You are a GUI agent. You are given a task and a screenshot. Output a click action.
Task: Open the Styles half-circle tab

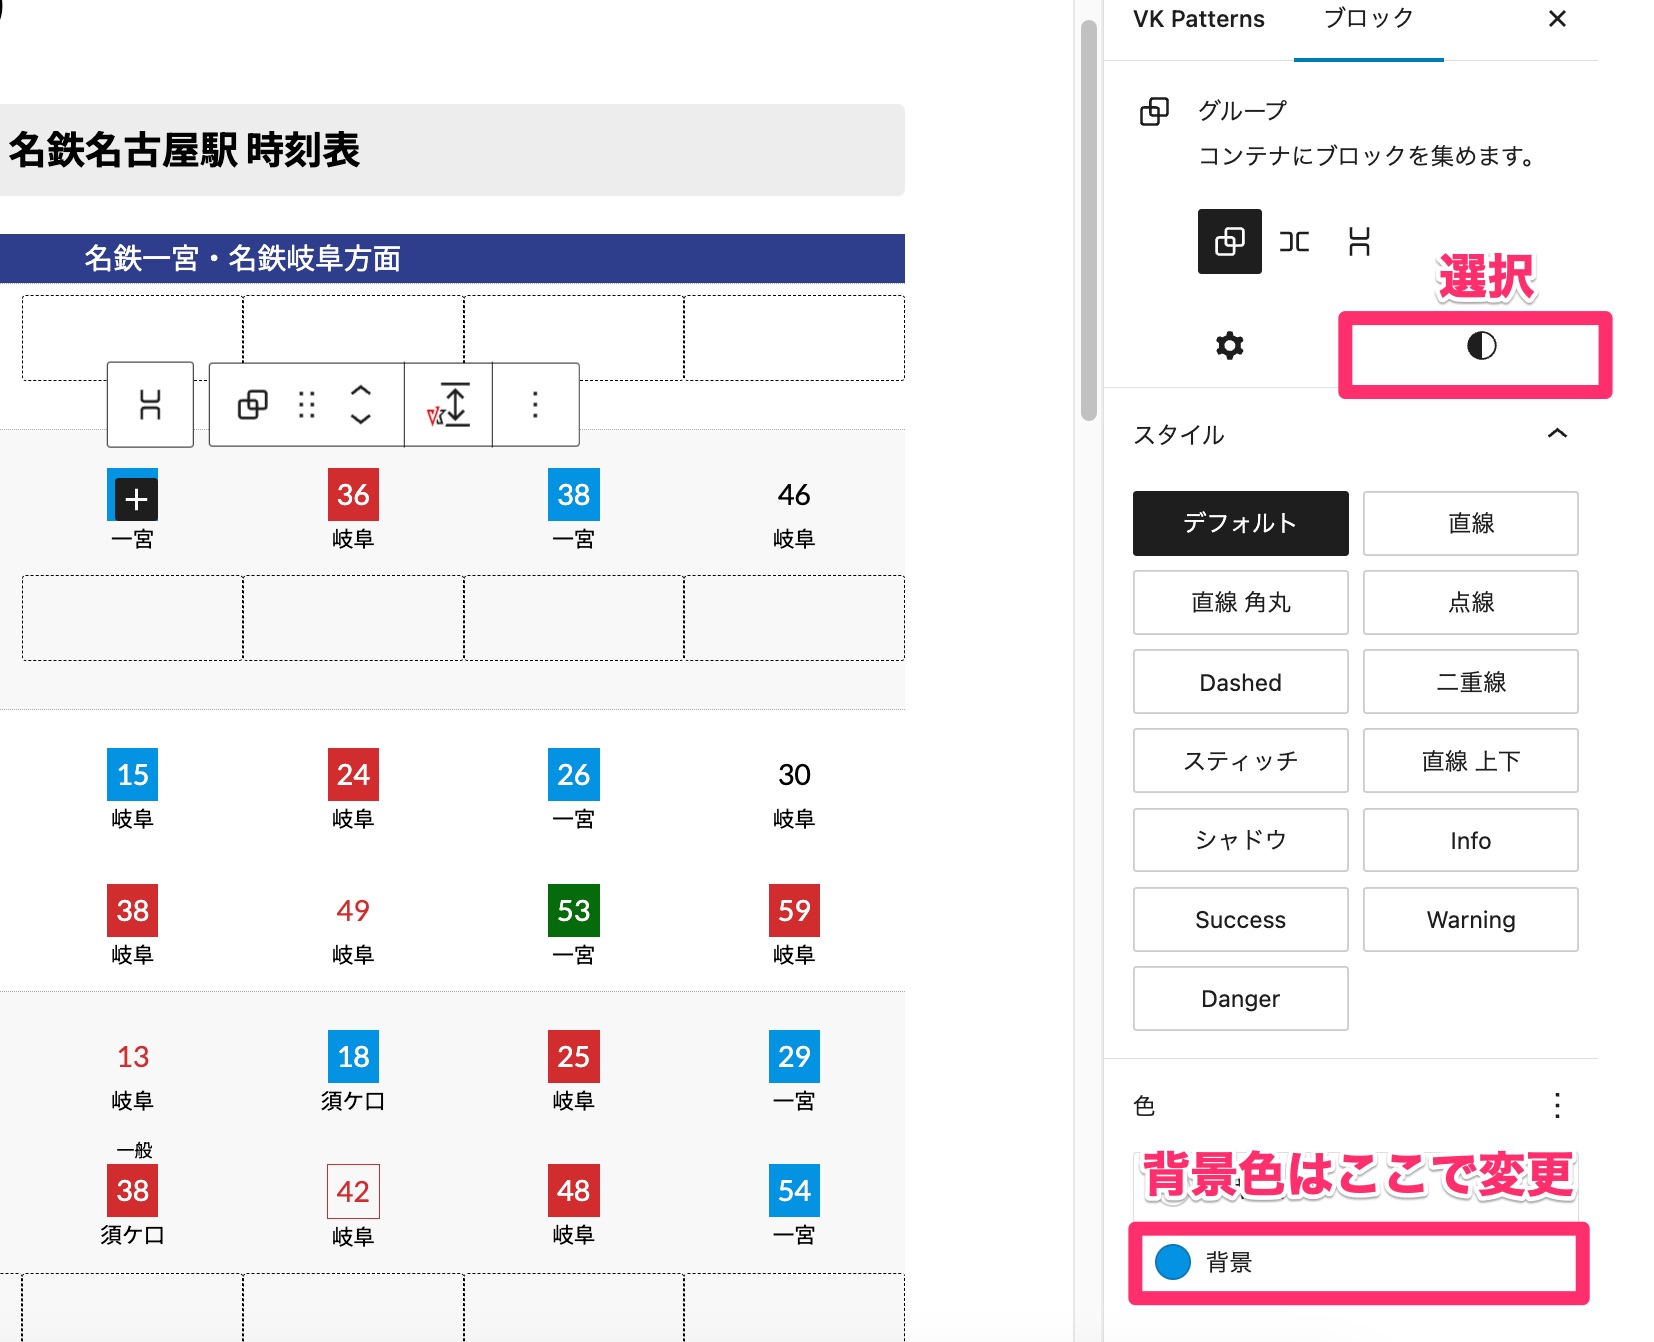pos(1481,346)
